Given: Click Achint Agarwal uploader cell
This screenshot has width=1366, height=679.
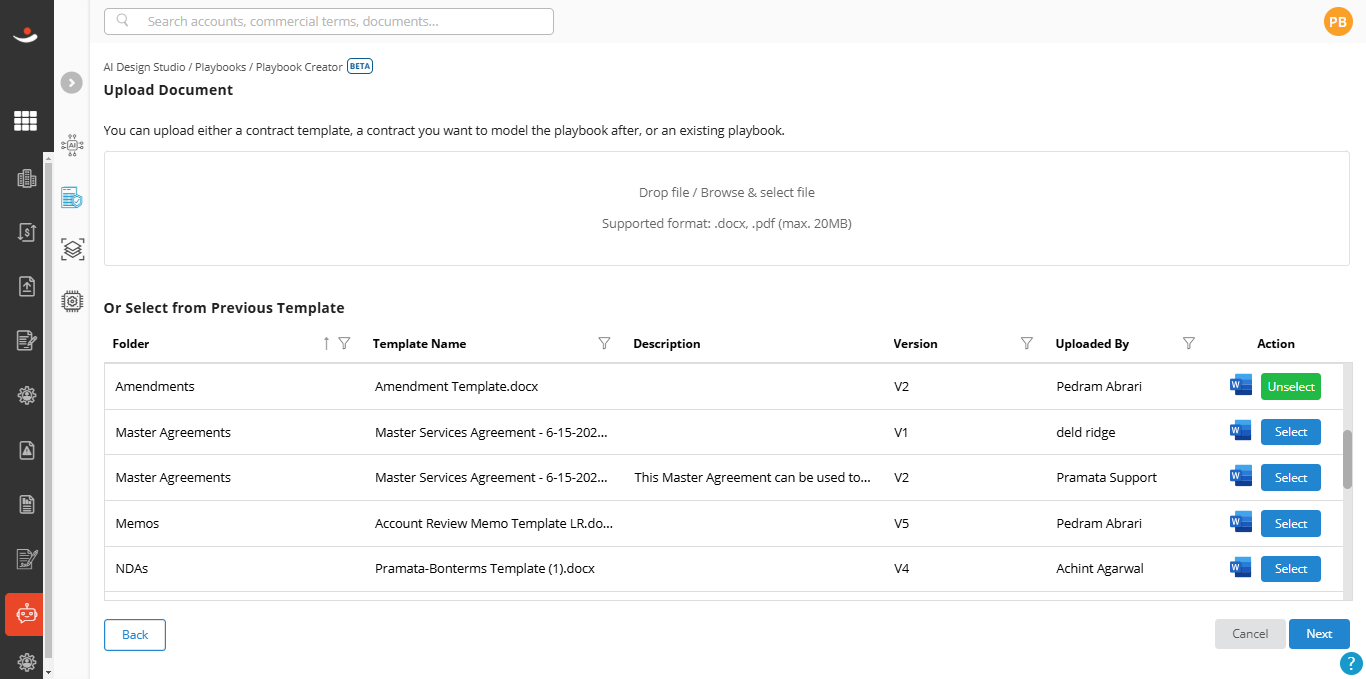Looking at the screenshot, I should click(x=1100, y=568).
